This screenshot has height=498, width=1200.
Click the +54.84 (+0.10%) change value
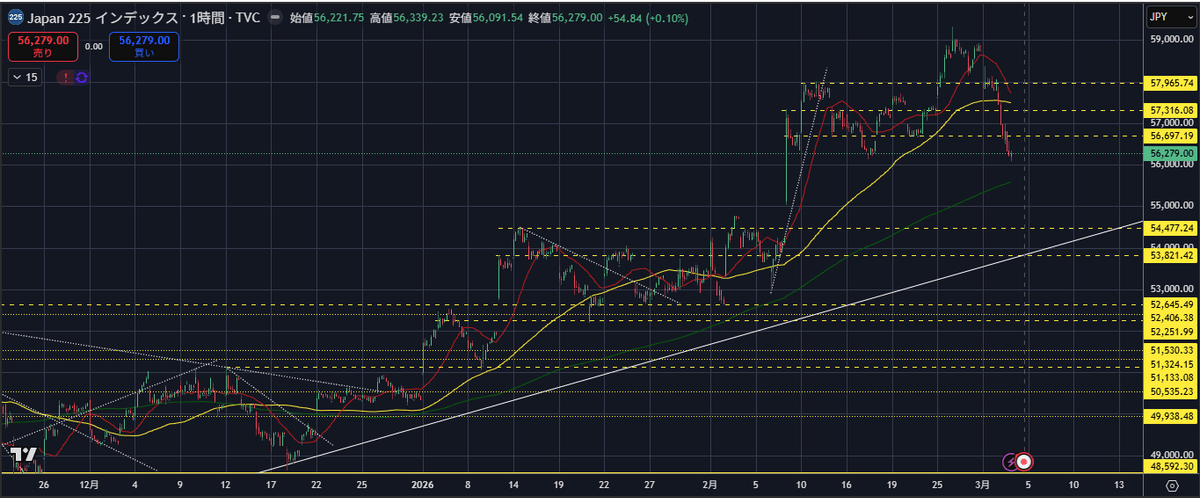tap(648, 17)
